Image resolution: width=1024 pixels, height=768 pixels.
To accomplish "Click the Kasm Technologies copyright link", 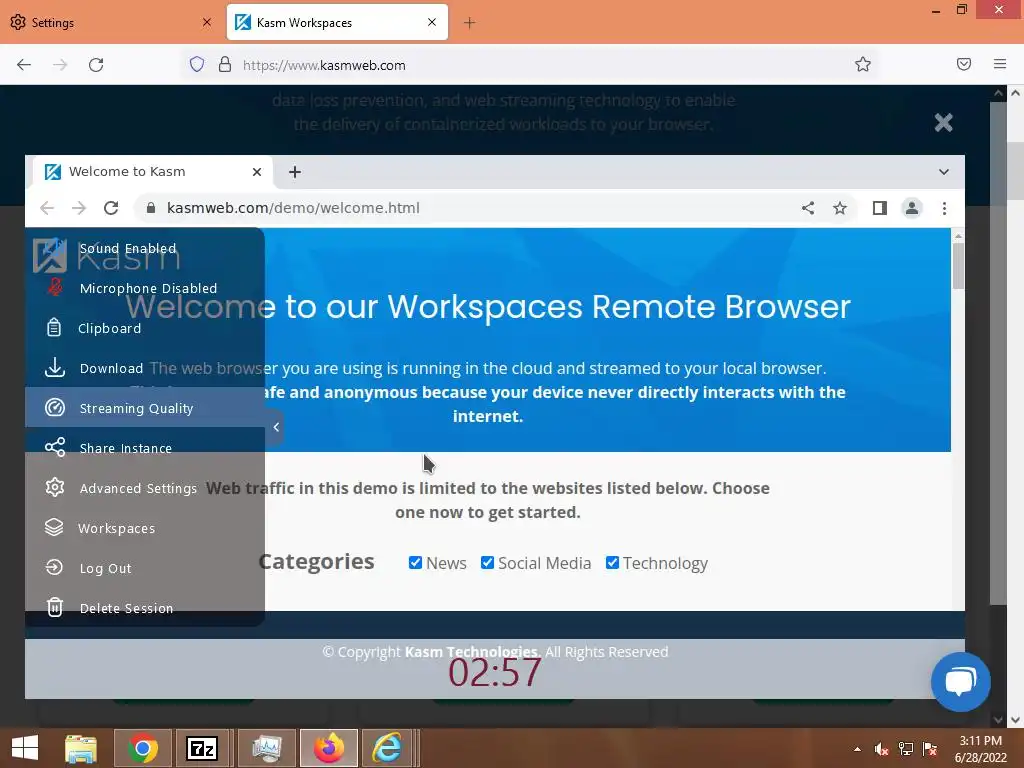I will pos(473,652).
